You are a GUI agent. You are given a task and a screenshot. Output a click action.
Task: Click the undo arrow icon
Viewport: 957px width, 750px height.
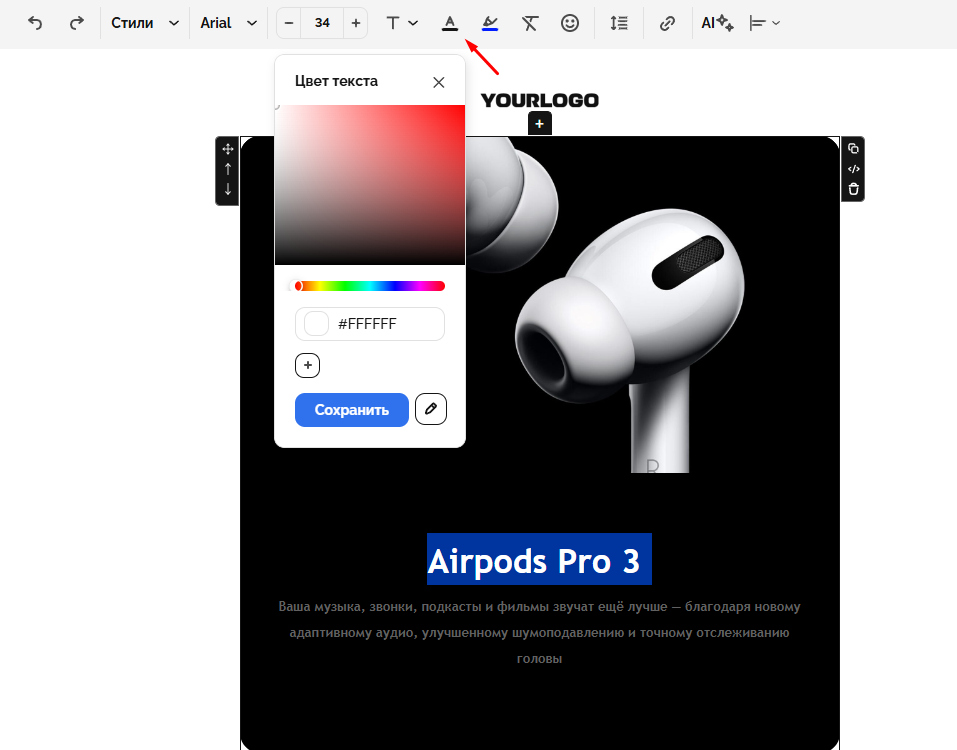35,23
